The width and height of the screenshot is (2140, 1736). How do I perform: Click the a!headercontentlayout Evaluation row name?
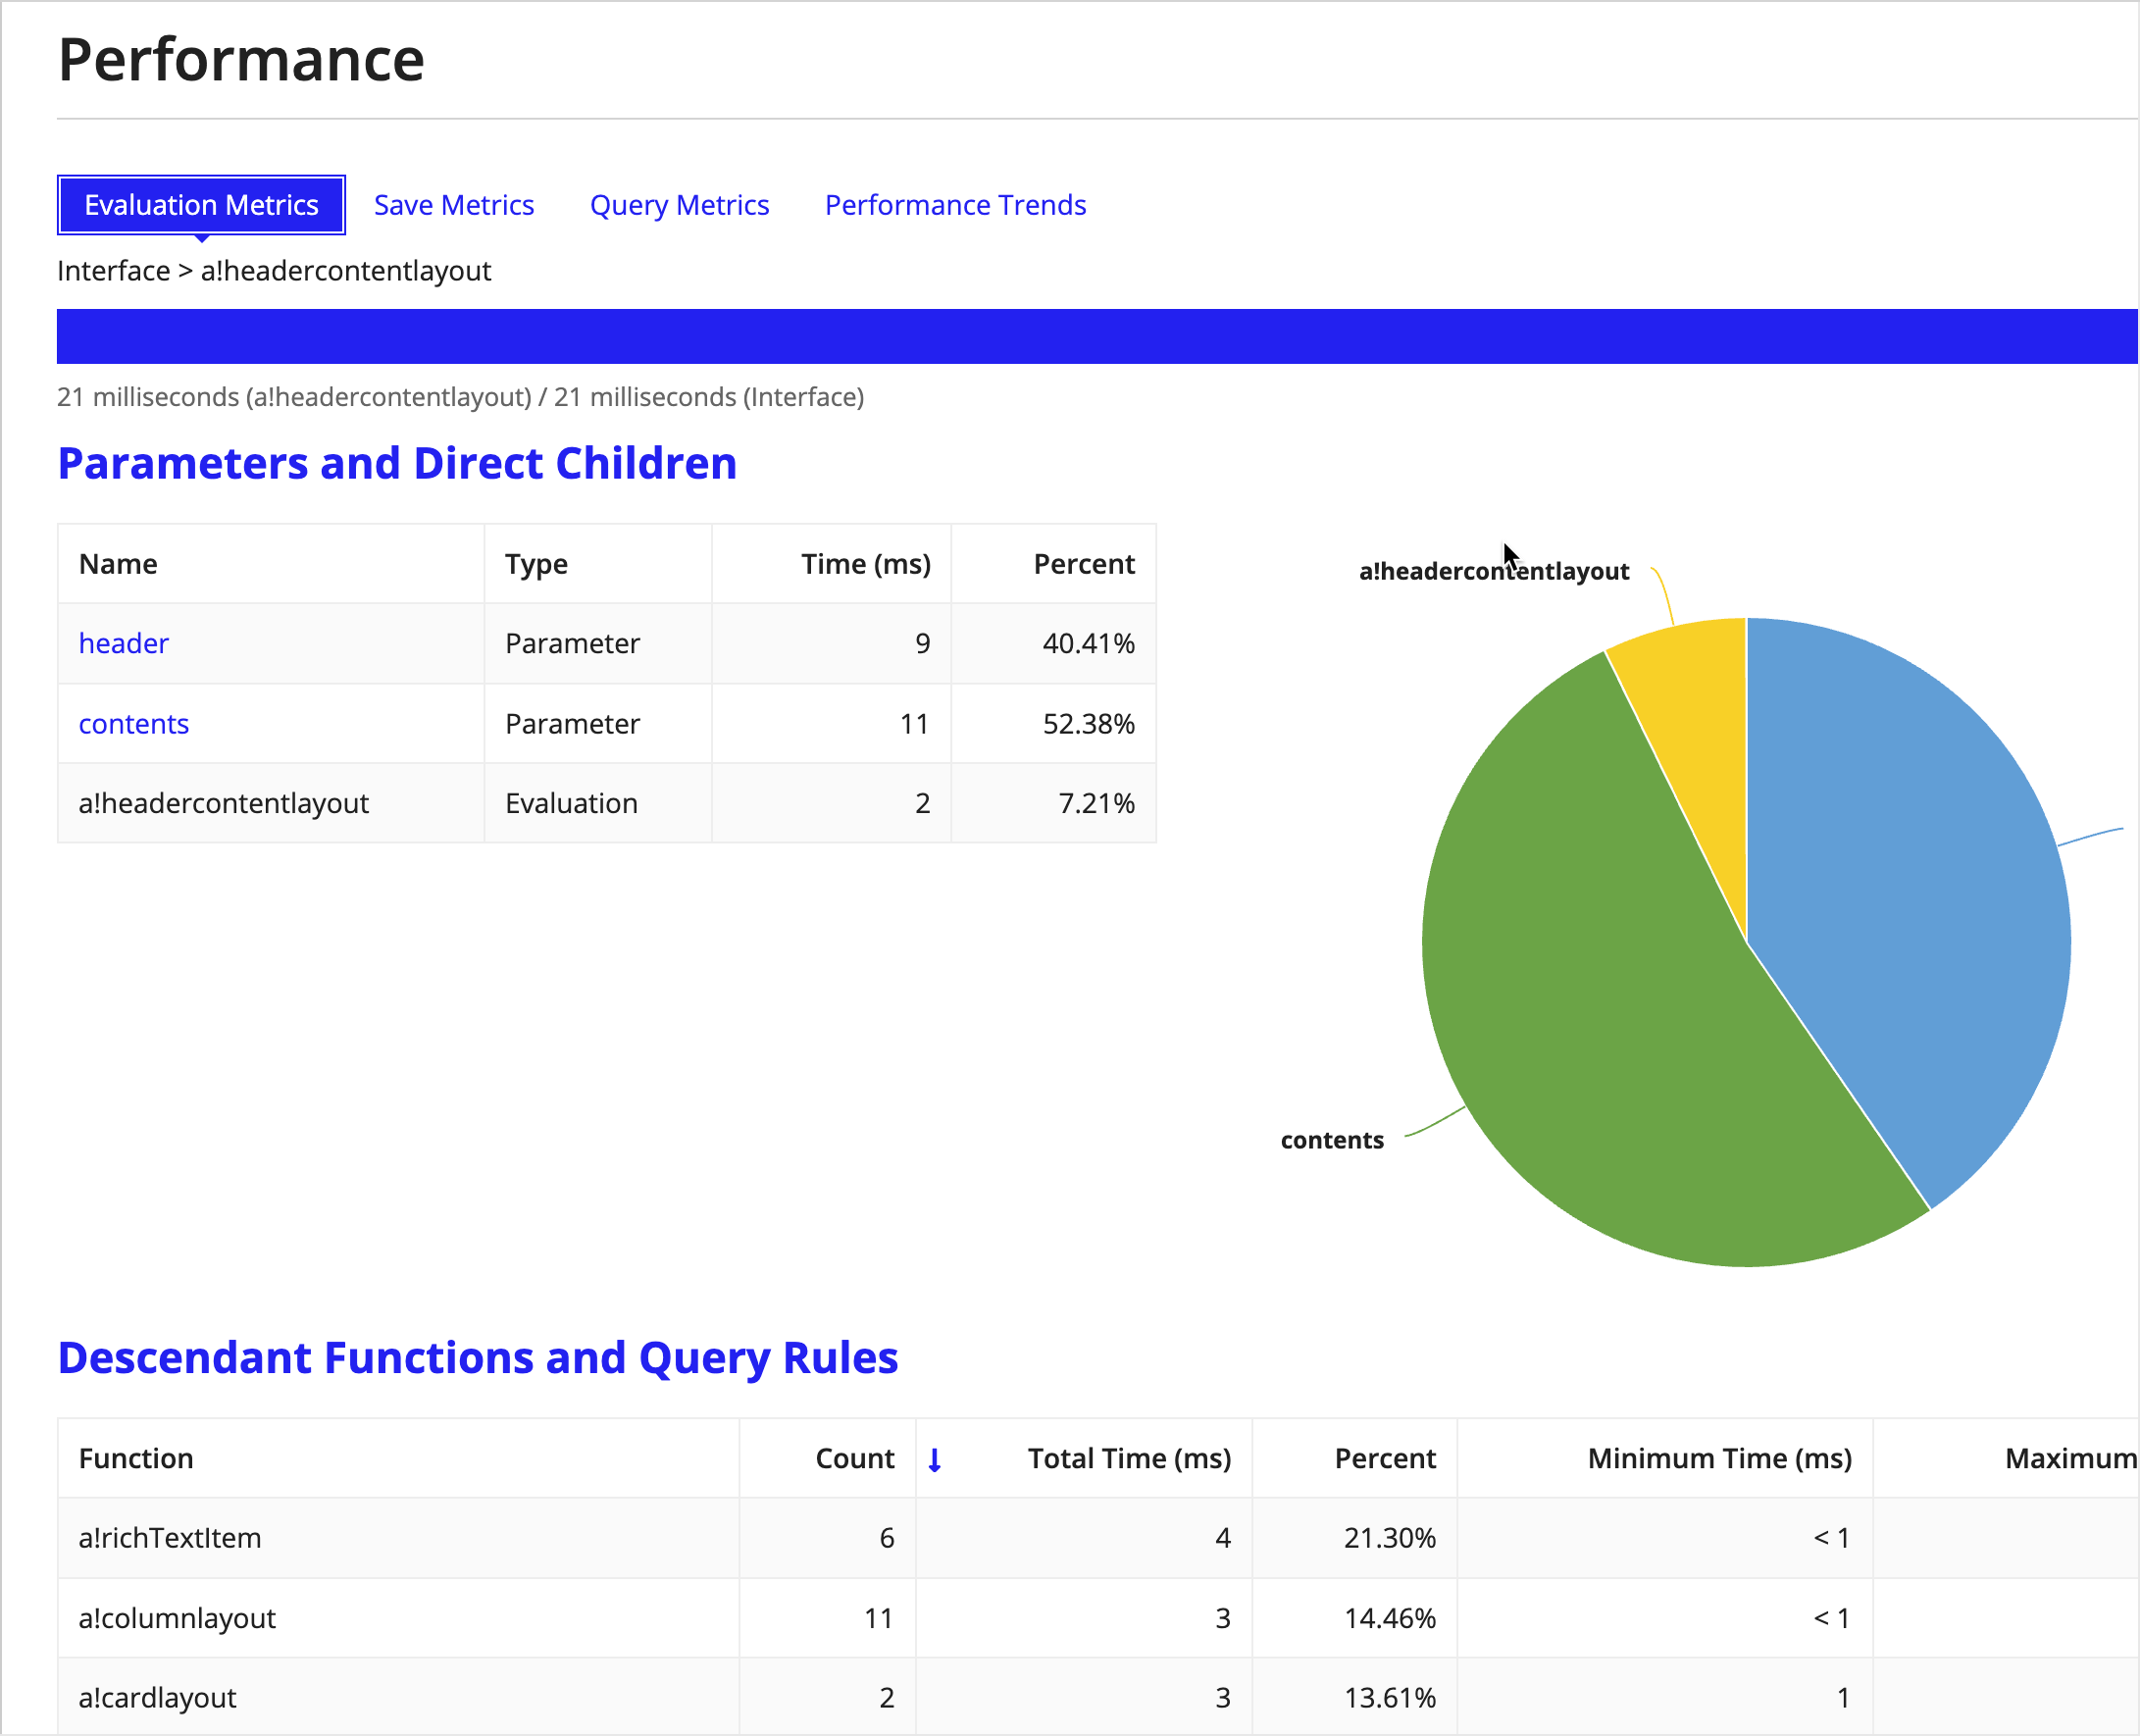click(224, 803)
